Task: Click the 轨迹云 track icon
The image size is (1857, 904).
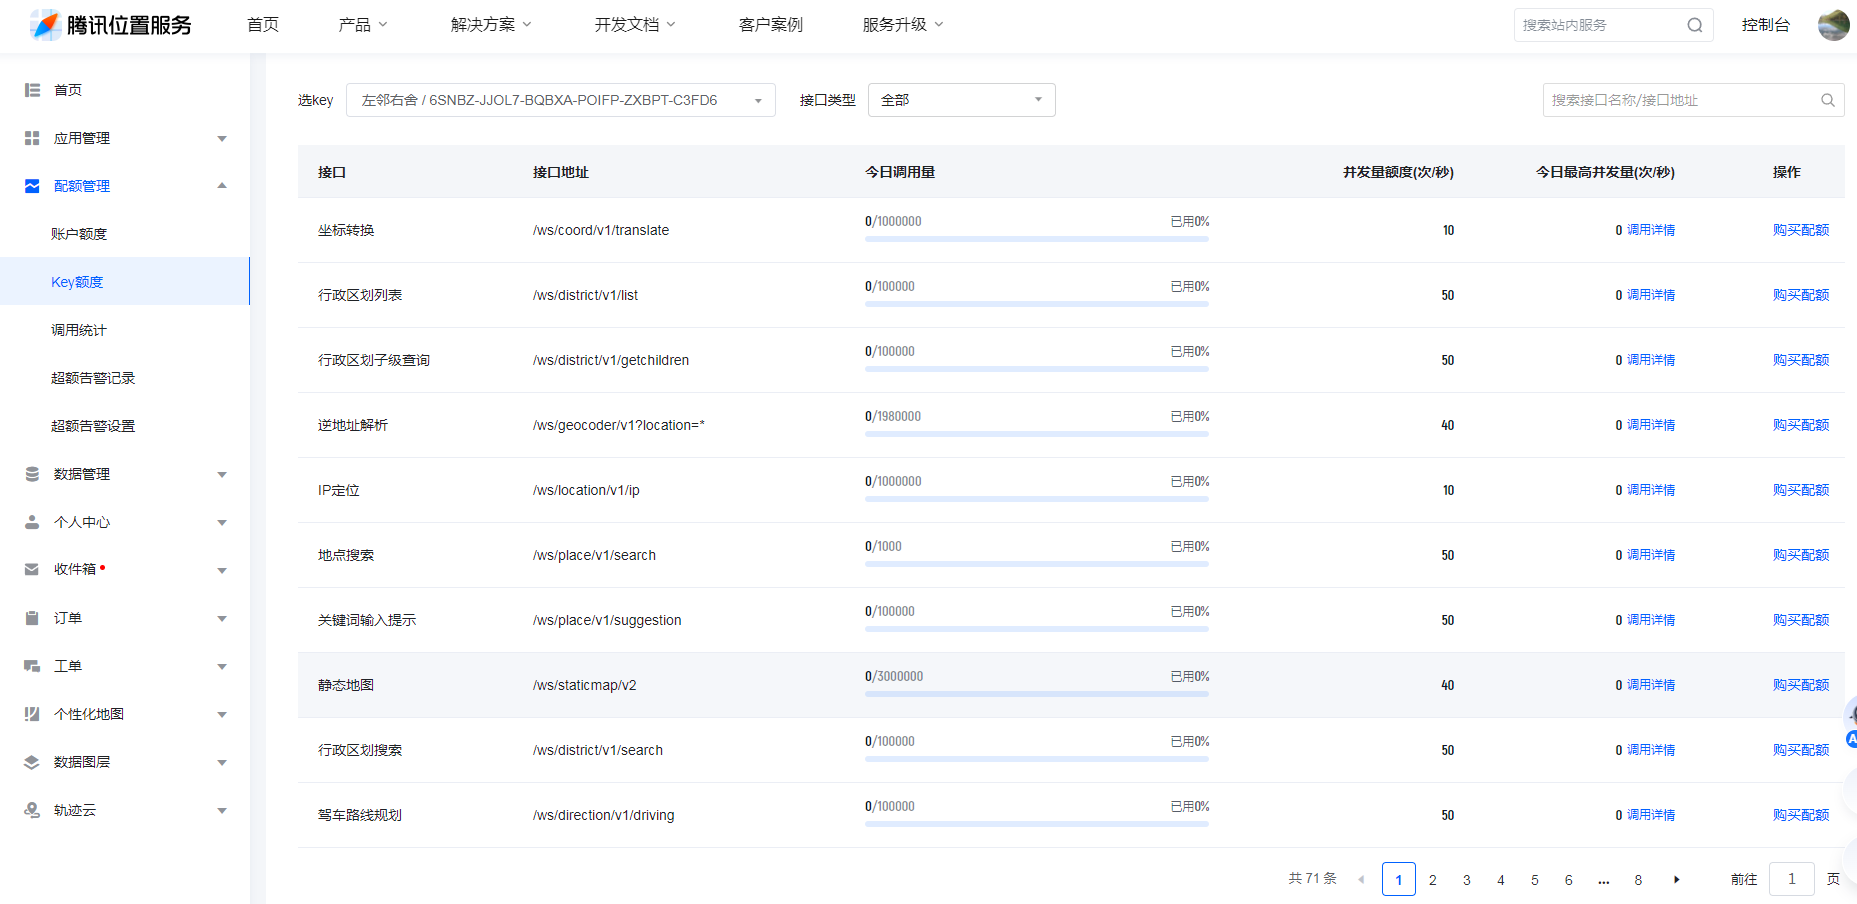Action: point(32,810)
